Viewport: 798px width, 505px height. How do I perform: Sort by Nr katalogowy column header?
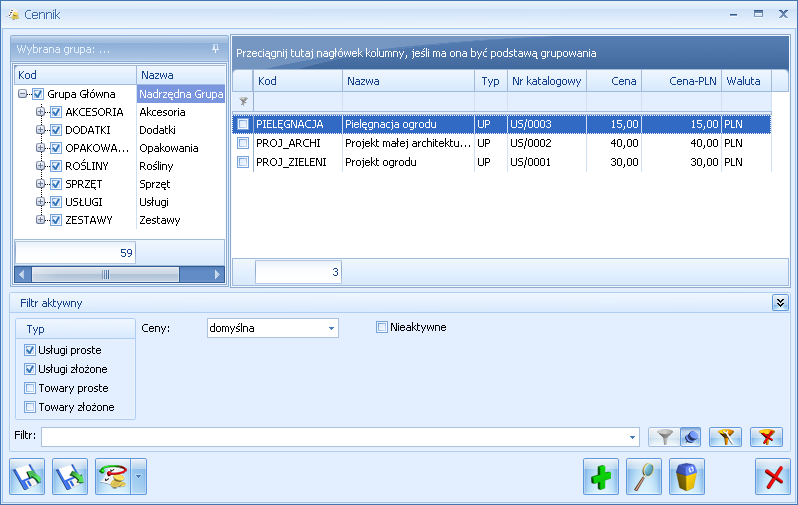547,81
